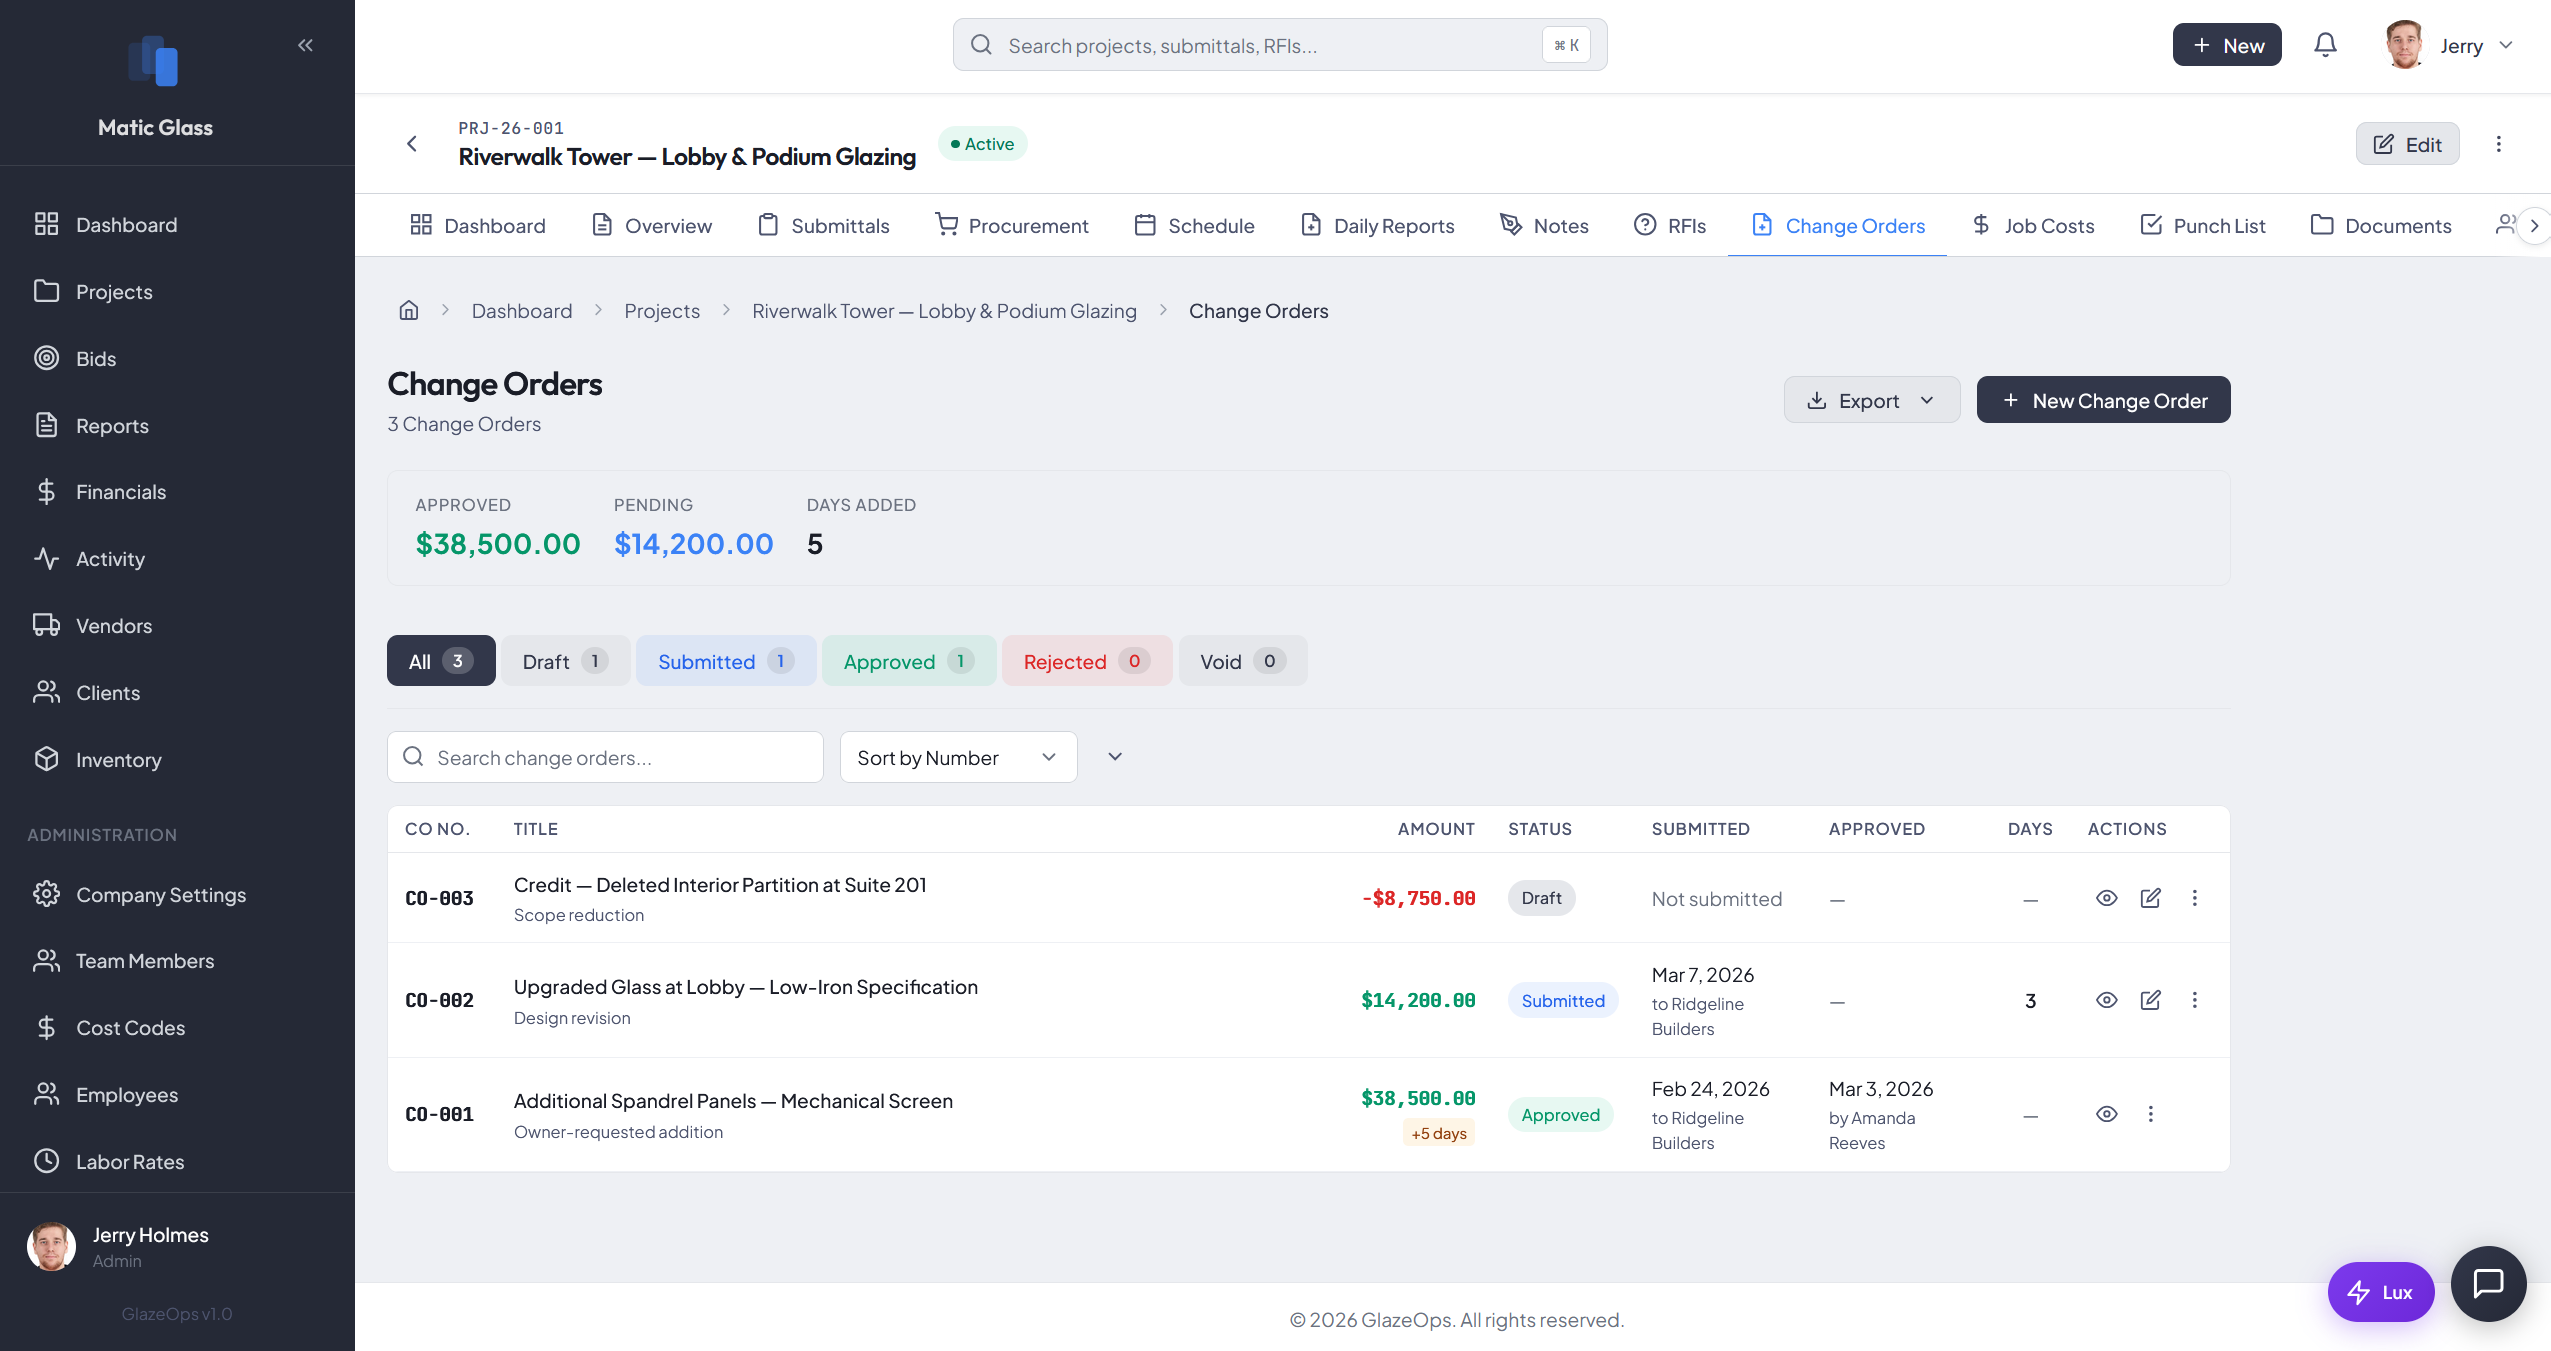Screen dimensions: 2551x1351
Task: Launch the Lux assistant button
Action: click(x=2380, y=1292)
